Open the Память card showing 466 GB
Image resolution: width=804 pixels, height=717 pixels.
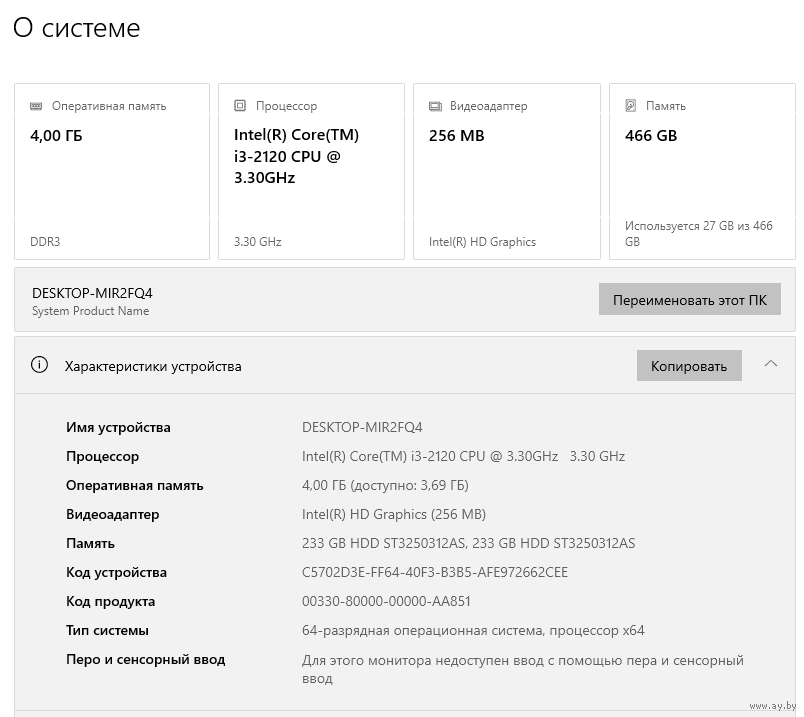(702, 172)
